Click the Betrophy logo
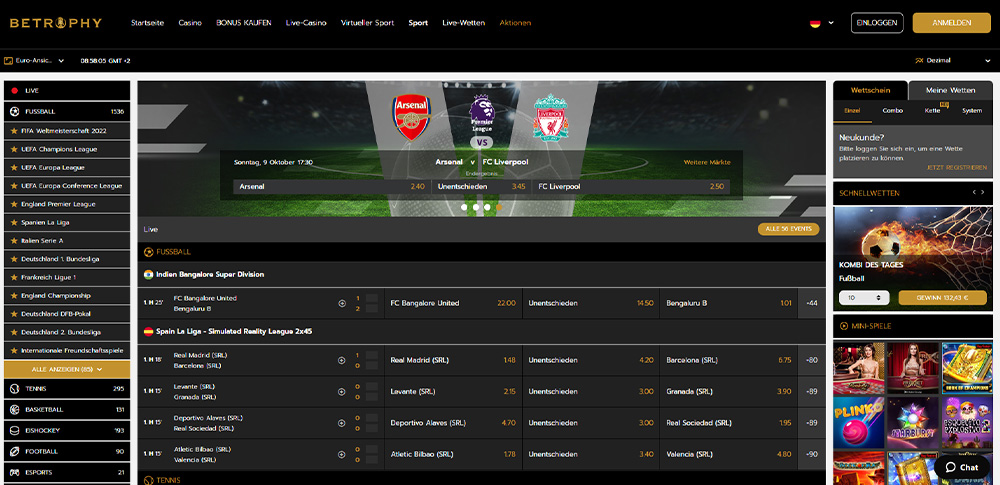This screenshot has width=1000, height=485. [x=55, y=23]
